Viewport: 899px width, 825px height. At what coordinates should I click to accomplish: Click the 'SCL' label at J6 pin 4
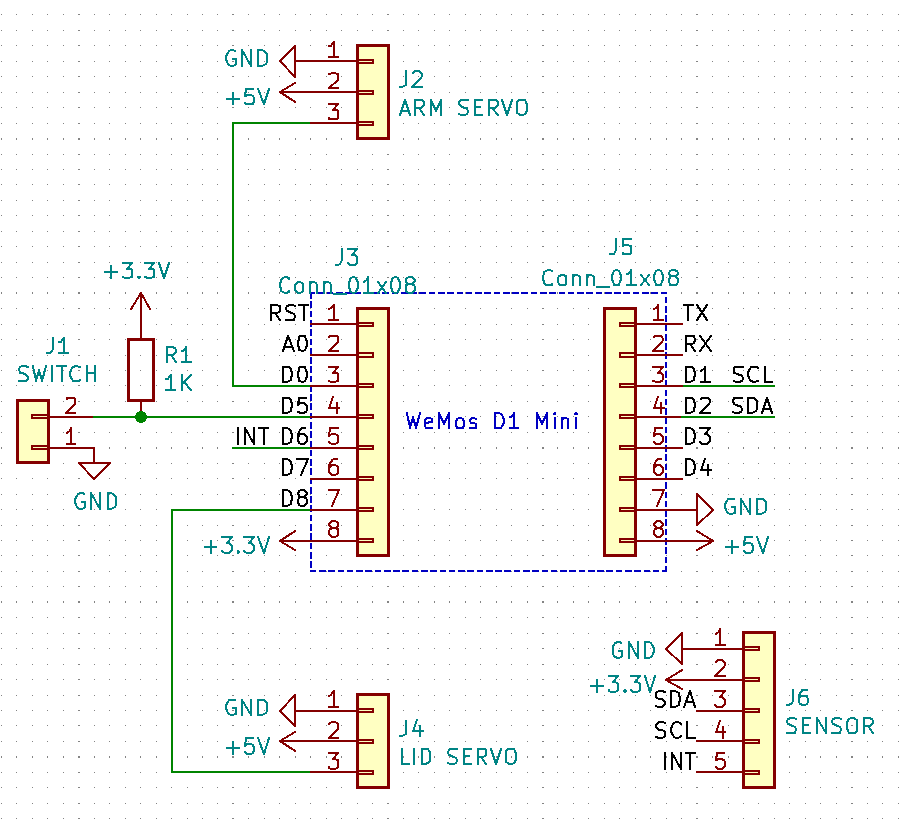pos(675,730)
